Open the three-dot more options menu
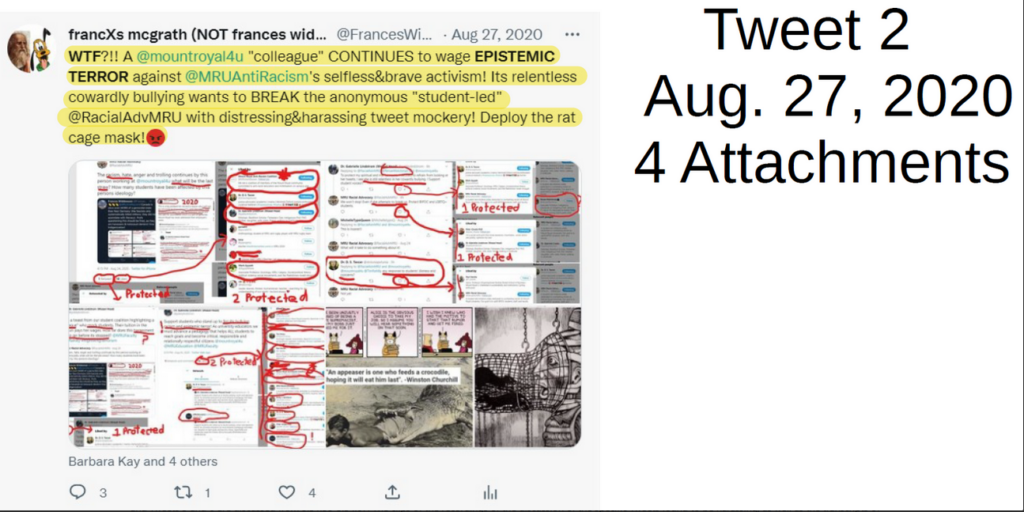The height and width of the screenshot is (512, 1024). point(572,34)
